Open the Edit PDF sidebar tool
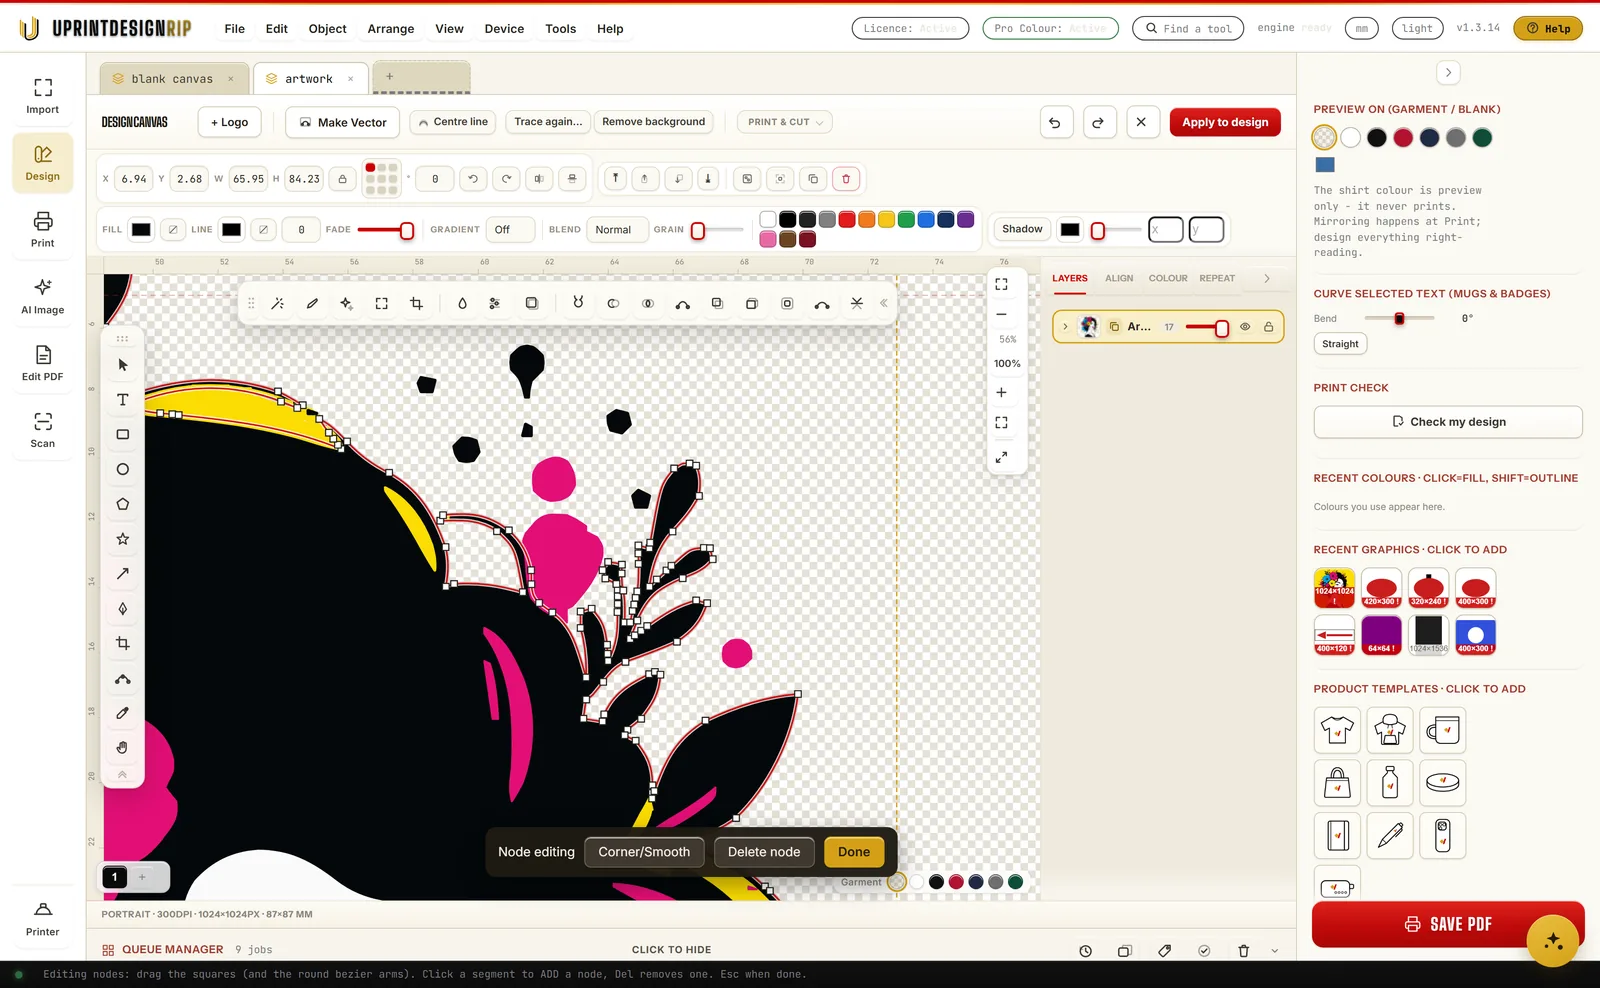1600x988 pixels. pyautogui.click(x=43, y=363)
